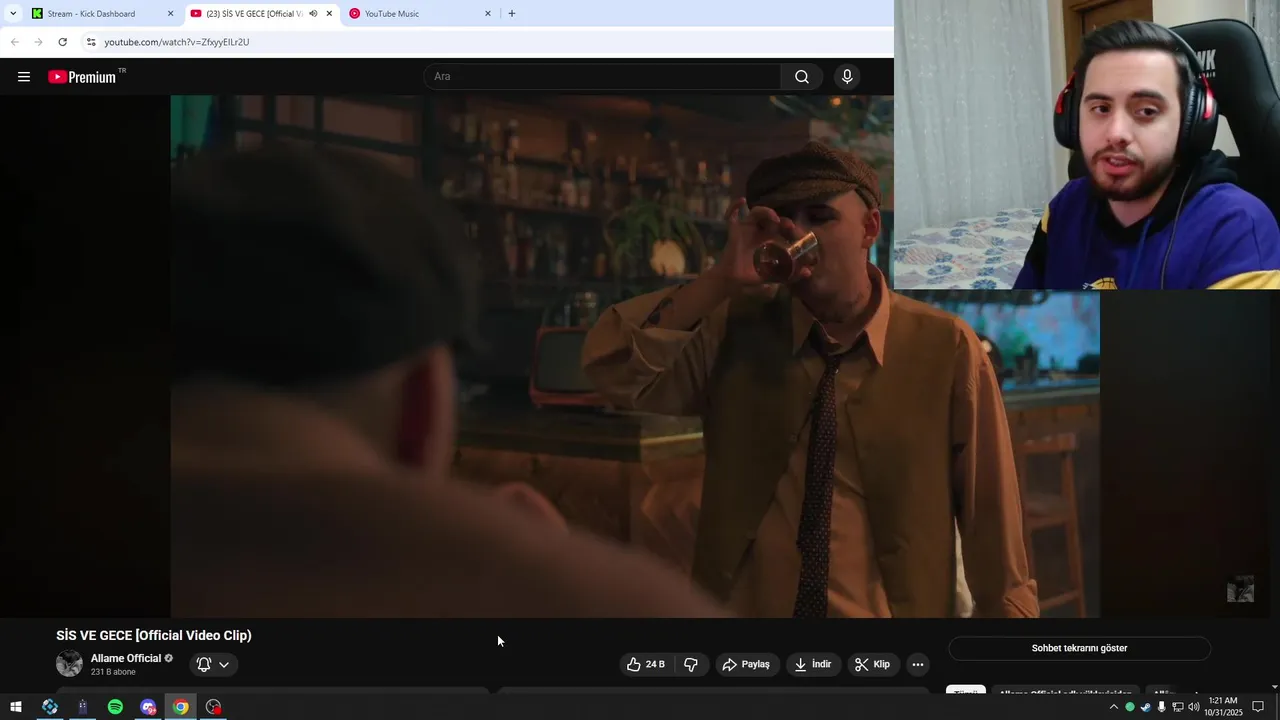Focus the 'Ara' search box
Image resolution: width=1280 pixels, height=720 pixels.
click(603, 77)
